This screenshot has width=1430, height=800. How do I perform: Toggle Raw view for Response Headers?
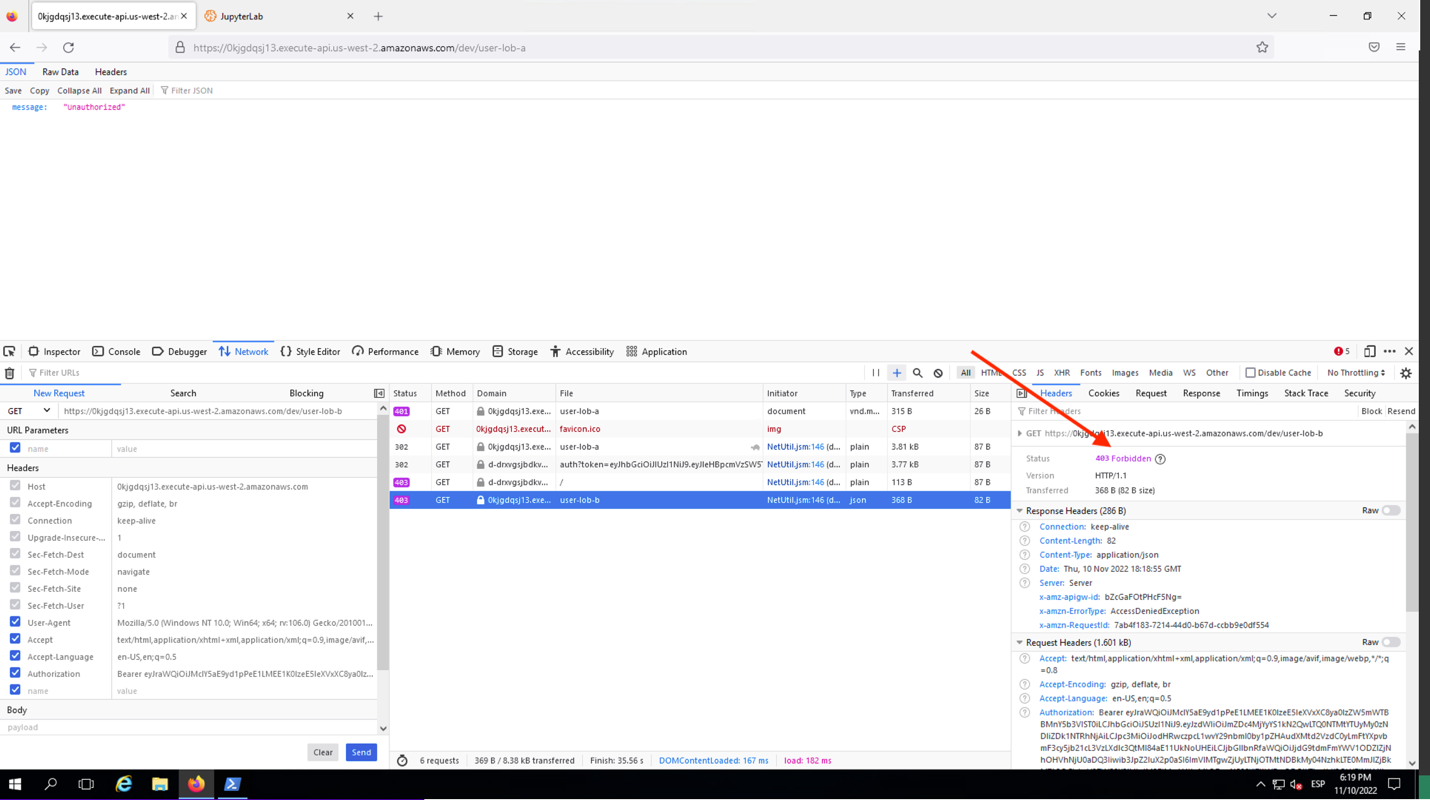pyautogui.click(x=1391, y=511)
